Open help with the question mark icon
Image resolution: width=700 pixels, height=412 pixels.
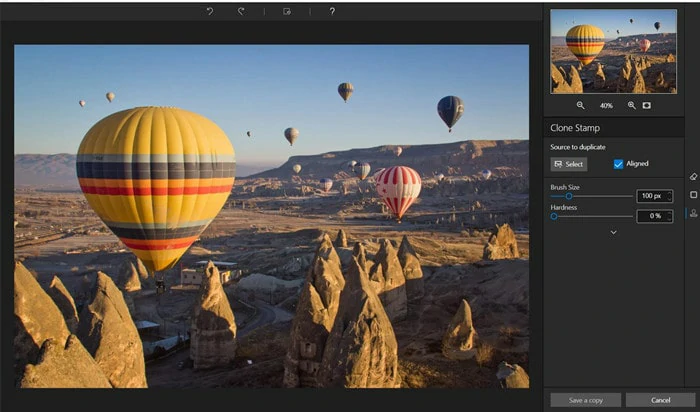[x=332, y=11]
